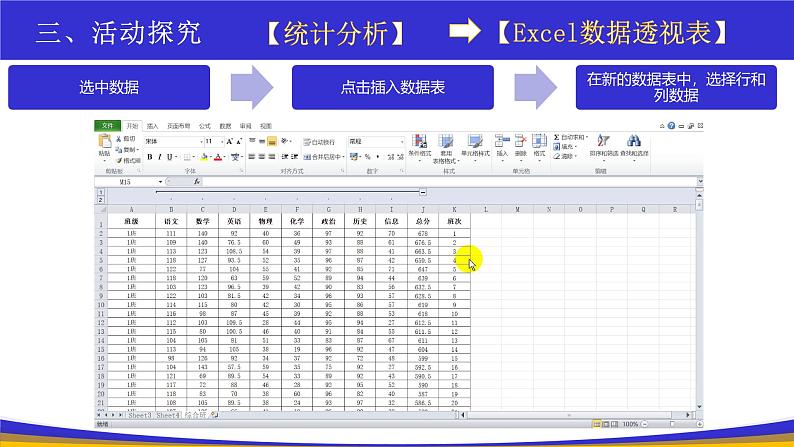The width and height of the screenshot is (794, 447).
Task: Click the decrease font size icon
Action: (239, 141)
